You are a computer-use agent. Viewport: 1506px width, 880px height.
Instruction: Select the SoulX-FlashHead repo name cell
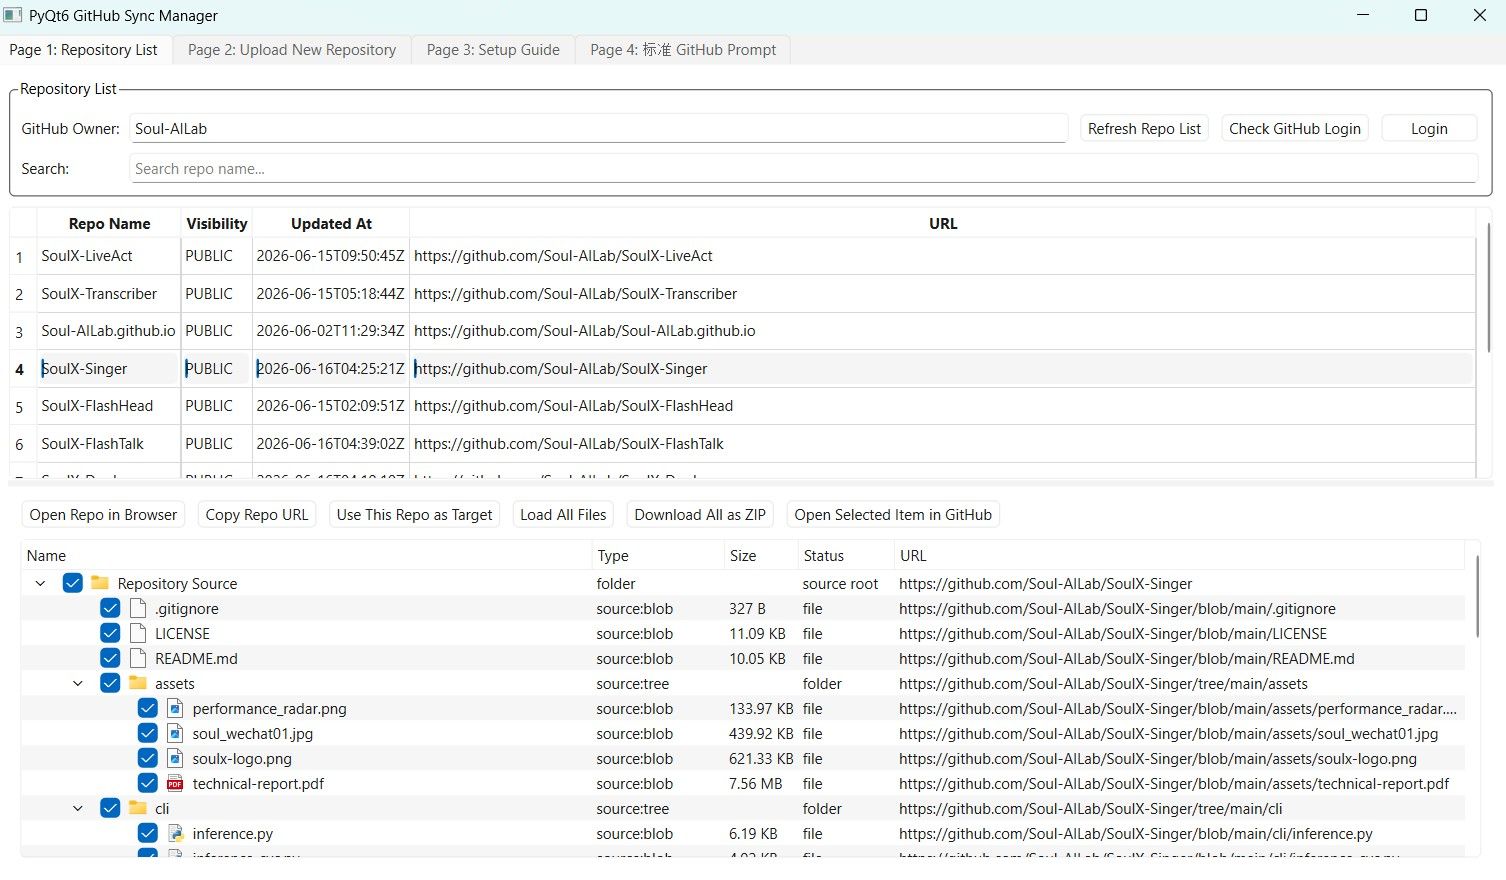[109, 406]
